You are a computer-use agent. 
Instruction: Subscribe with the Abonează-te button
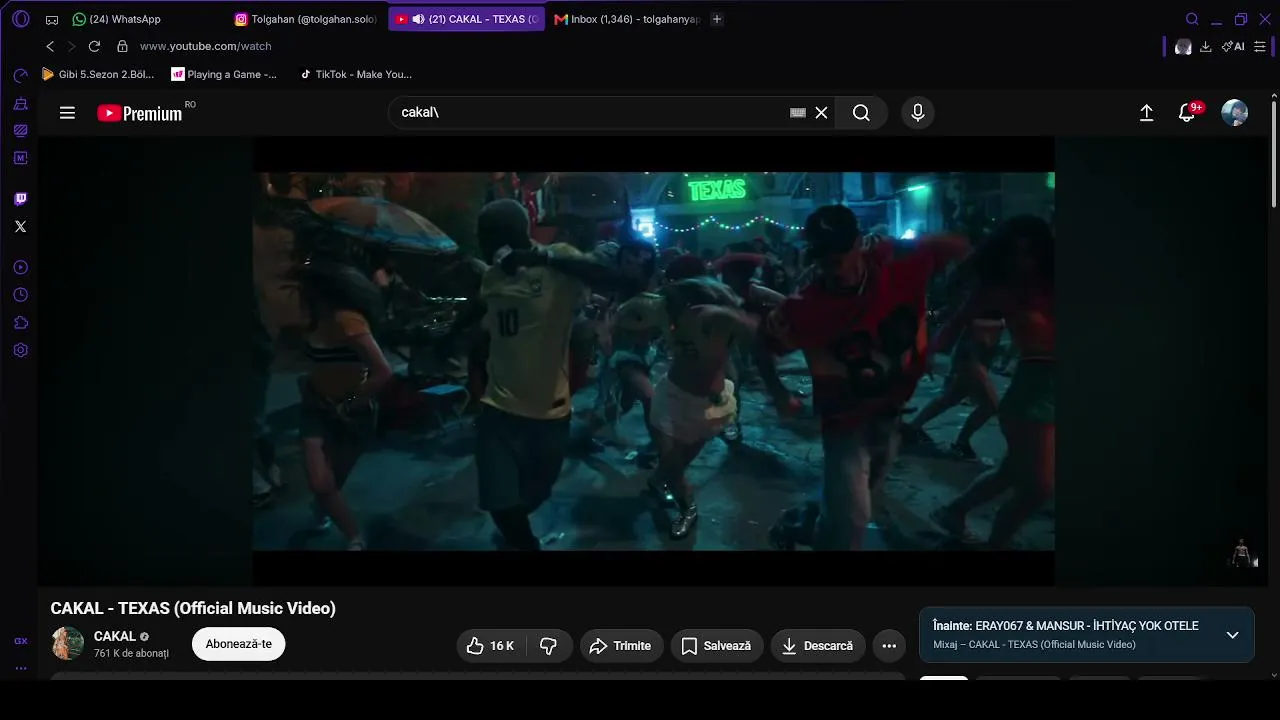(x=239, y=644)
